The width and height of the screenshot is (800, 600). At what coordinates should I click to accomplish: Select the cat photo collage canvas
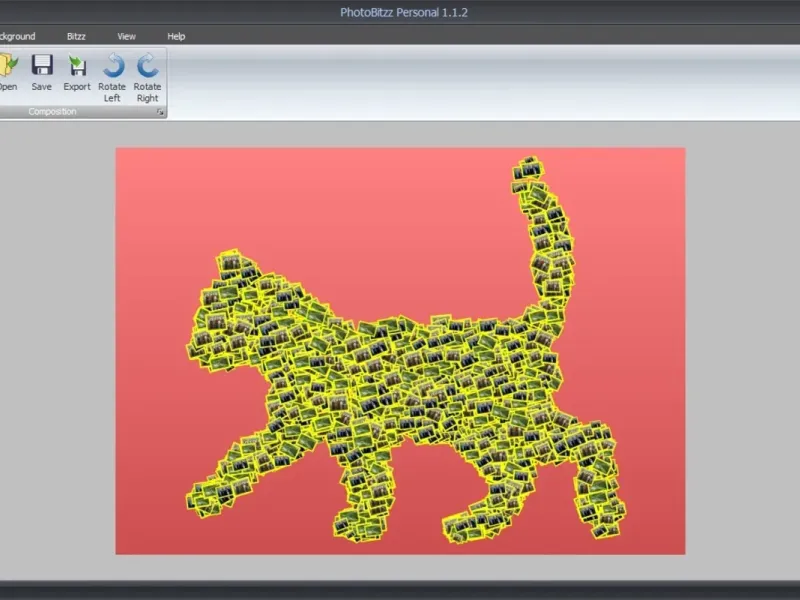pos(401,351)
